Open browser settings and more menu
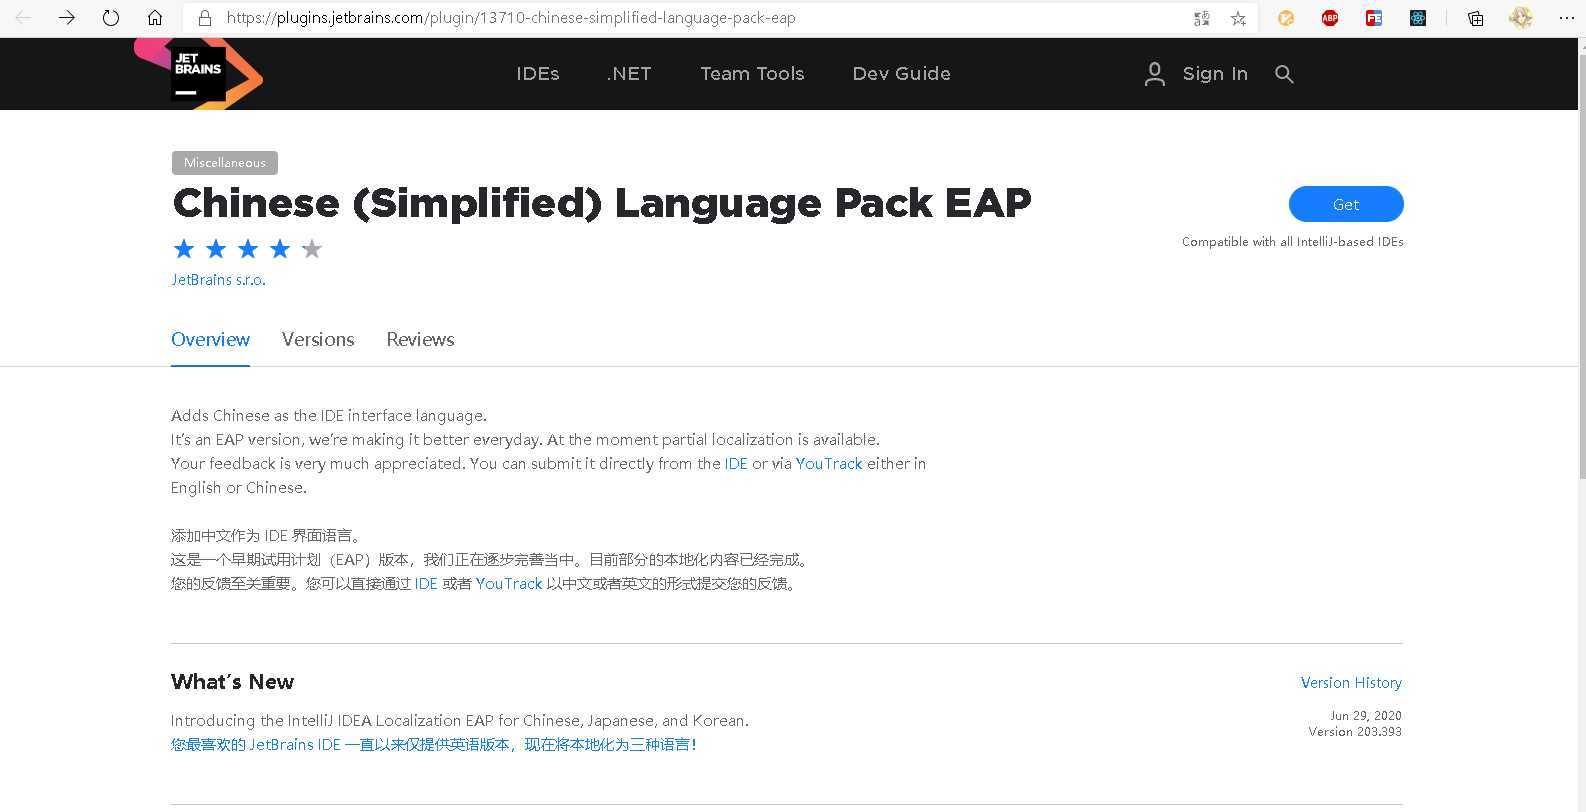 click(1566, 18)
